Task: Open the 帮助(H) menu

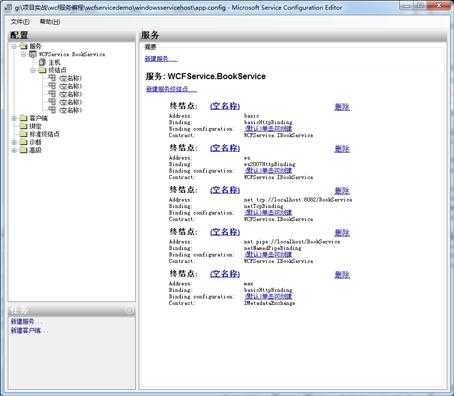Action: click(x=50, y=22)
